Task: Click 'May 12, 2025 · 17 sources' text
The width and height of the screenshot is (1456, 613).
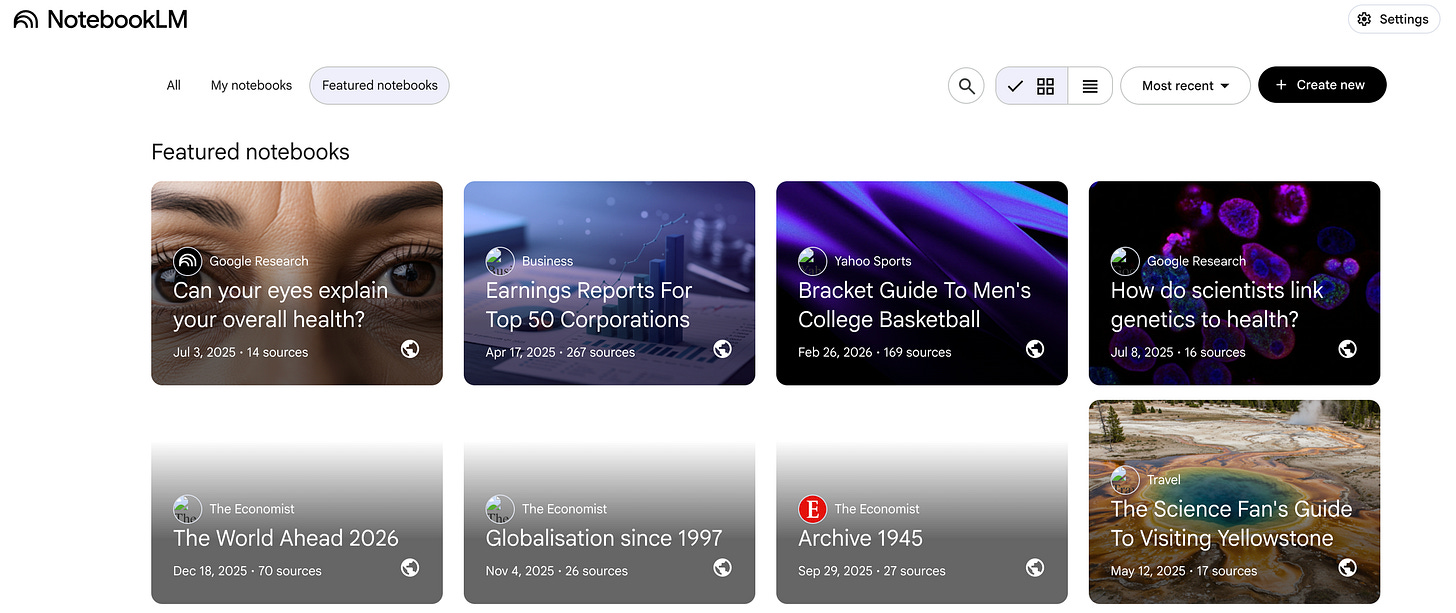Action: [1184, 571]
